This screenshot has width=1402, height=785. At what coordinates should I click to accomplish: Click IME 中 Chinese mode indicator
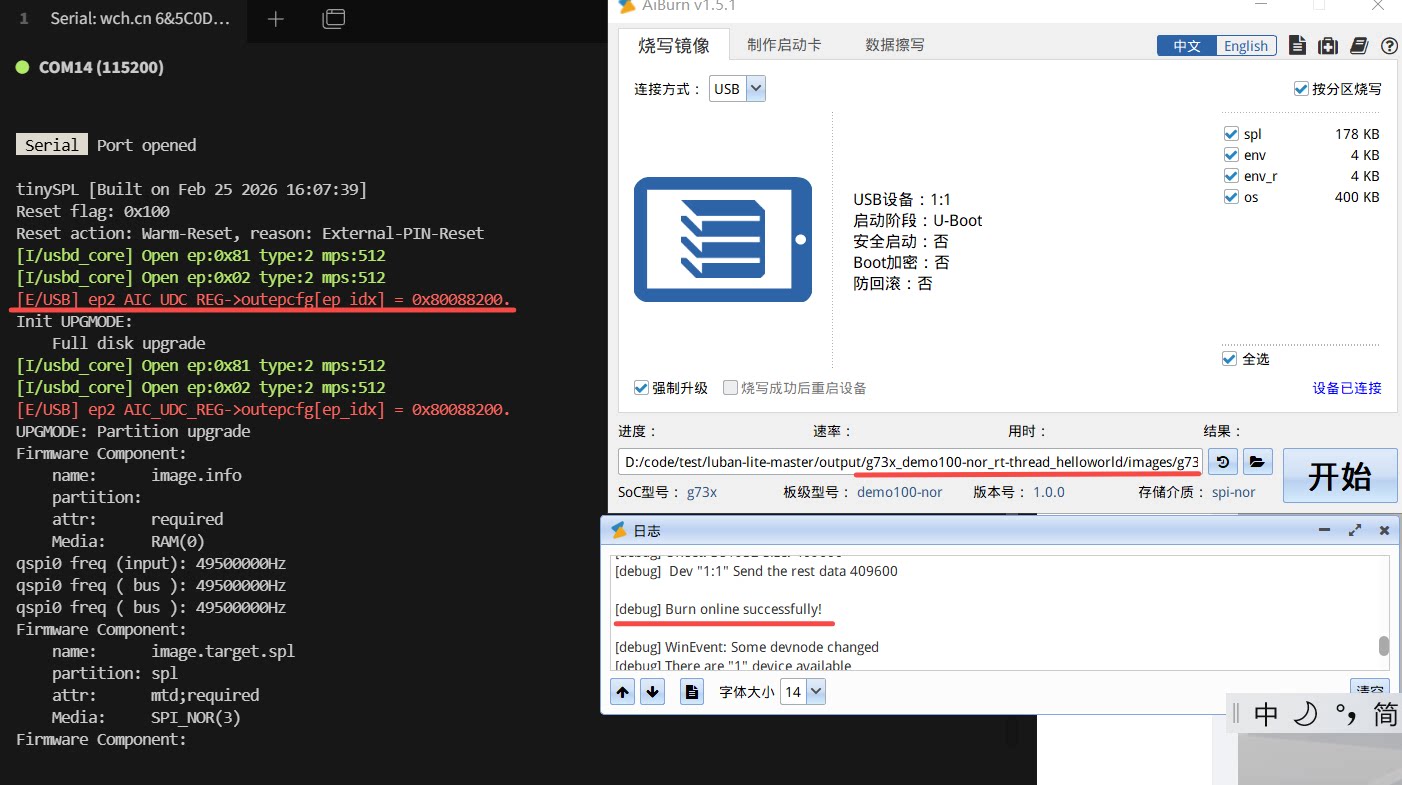click(1266, 714)
